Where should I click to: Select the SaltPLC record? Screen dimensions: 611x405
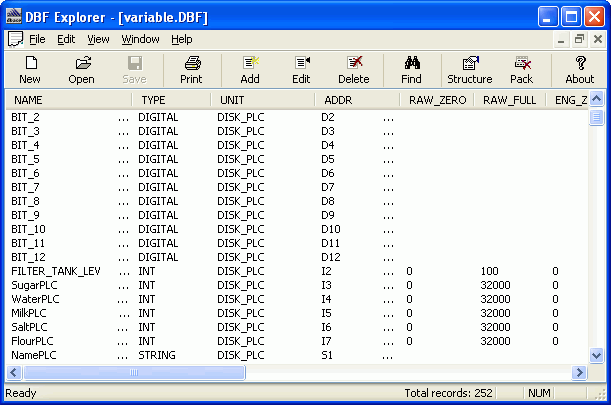29,327
